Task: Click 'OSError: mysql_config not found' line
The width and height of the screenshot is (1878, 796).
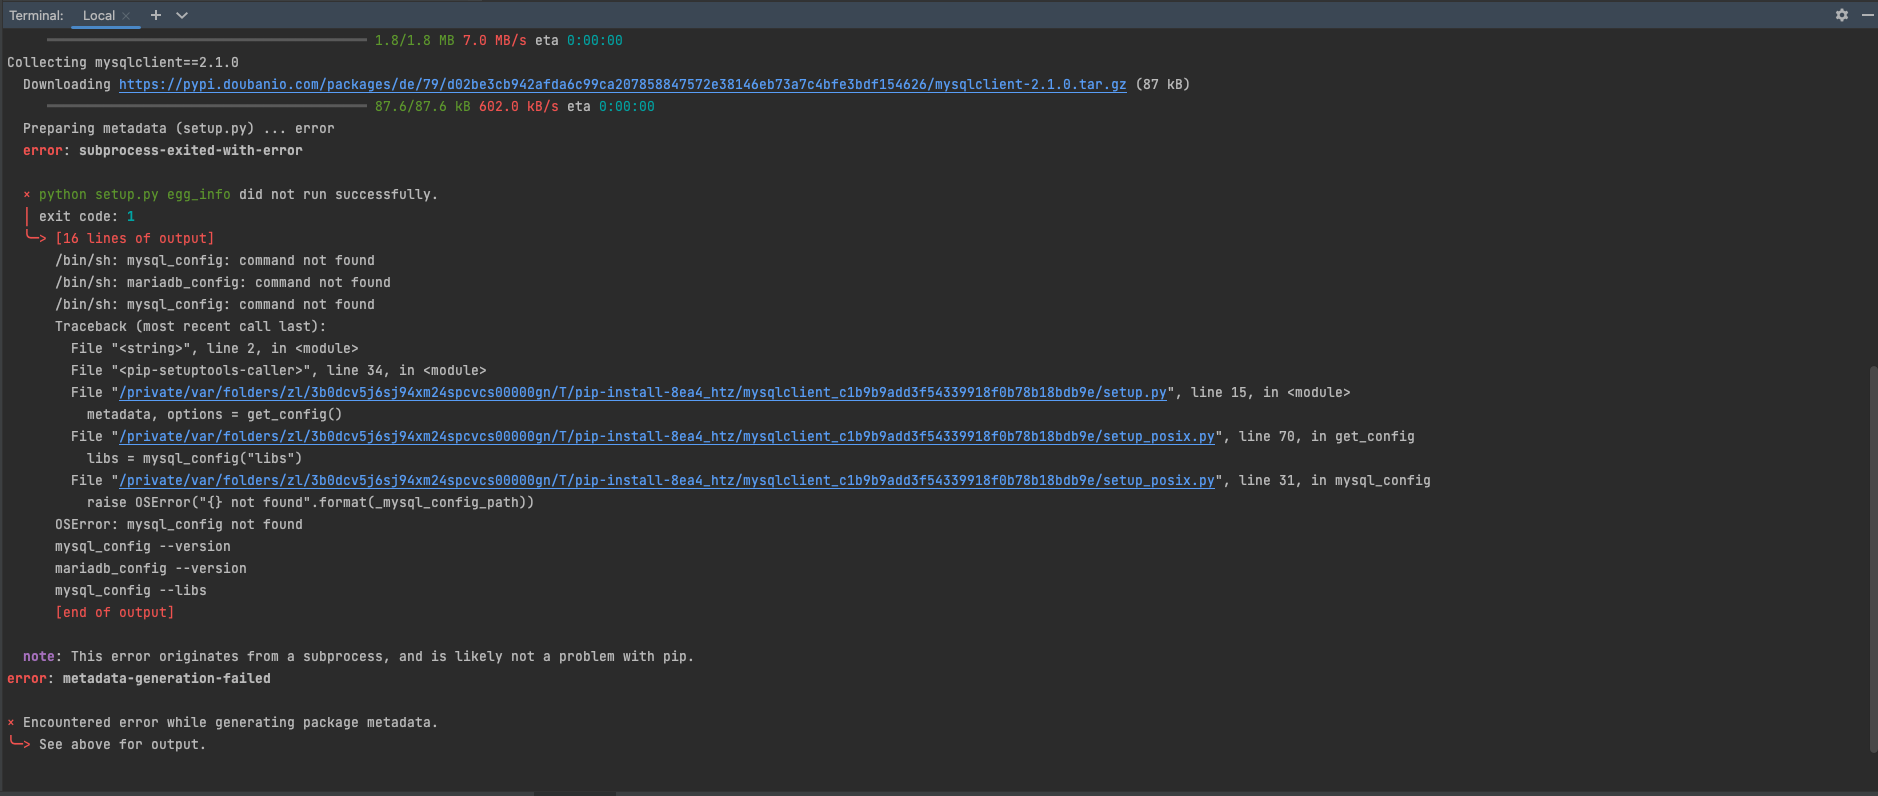Action: pos(179,524)
